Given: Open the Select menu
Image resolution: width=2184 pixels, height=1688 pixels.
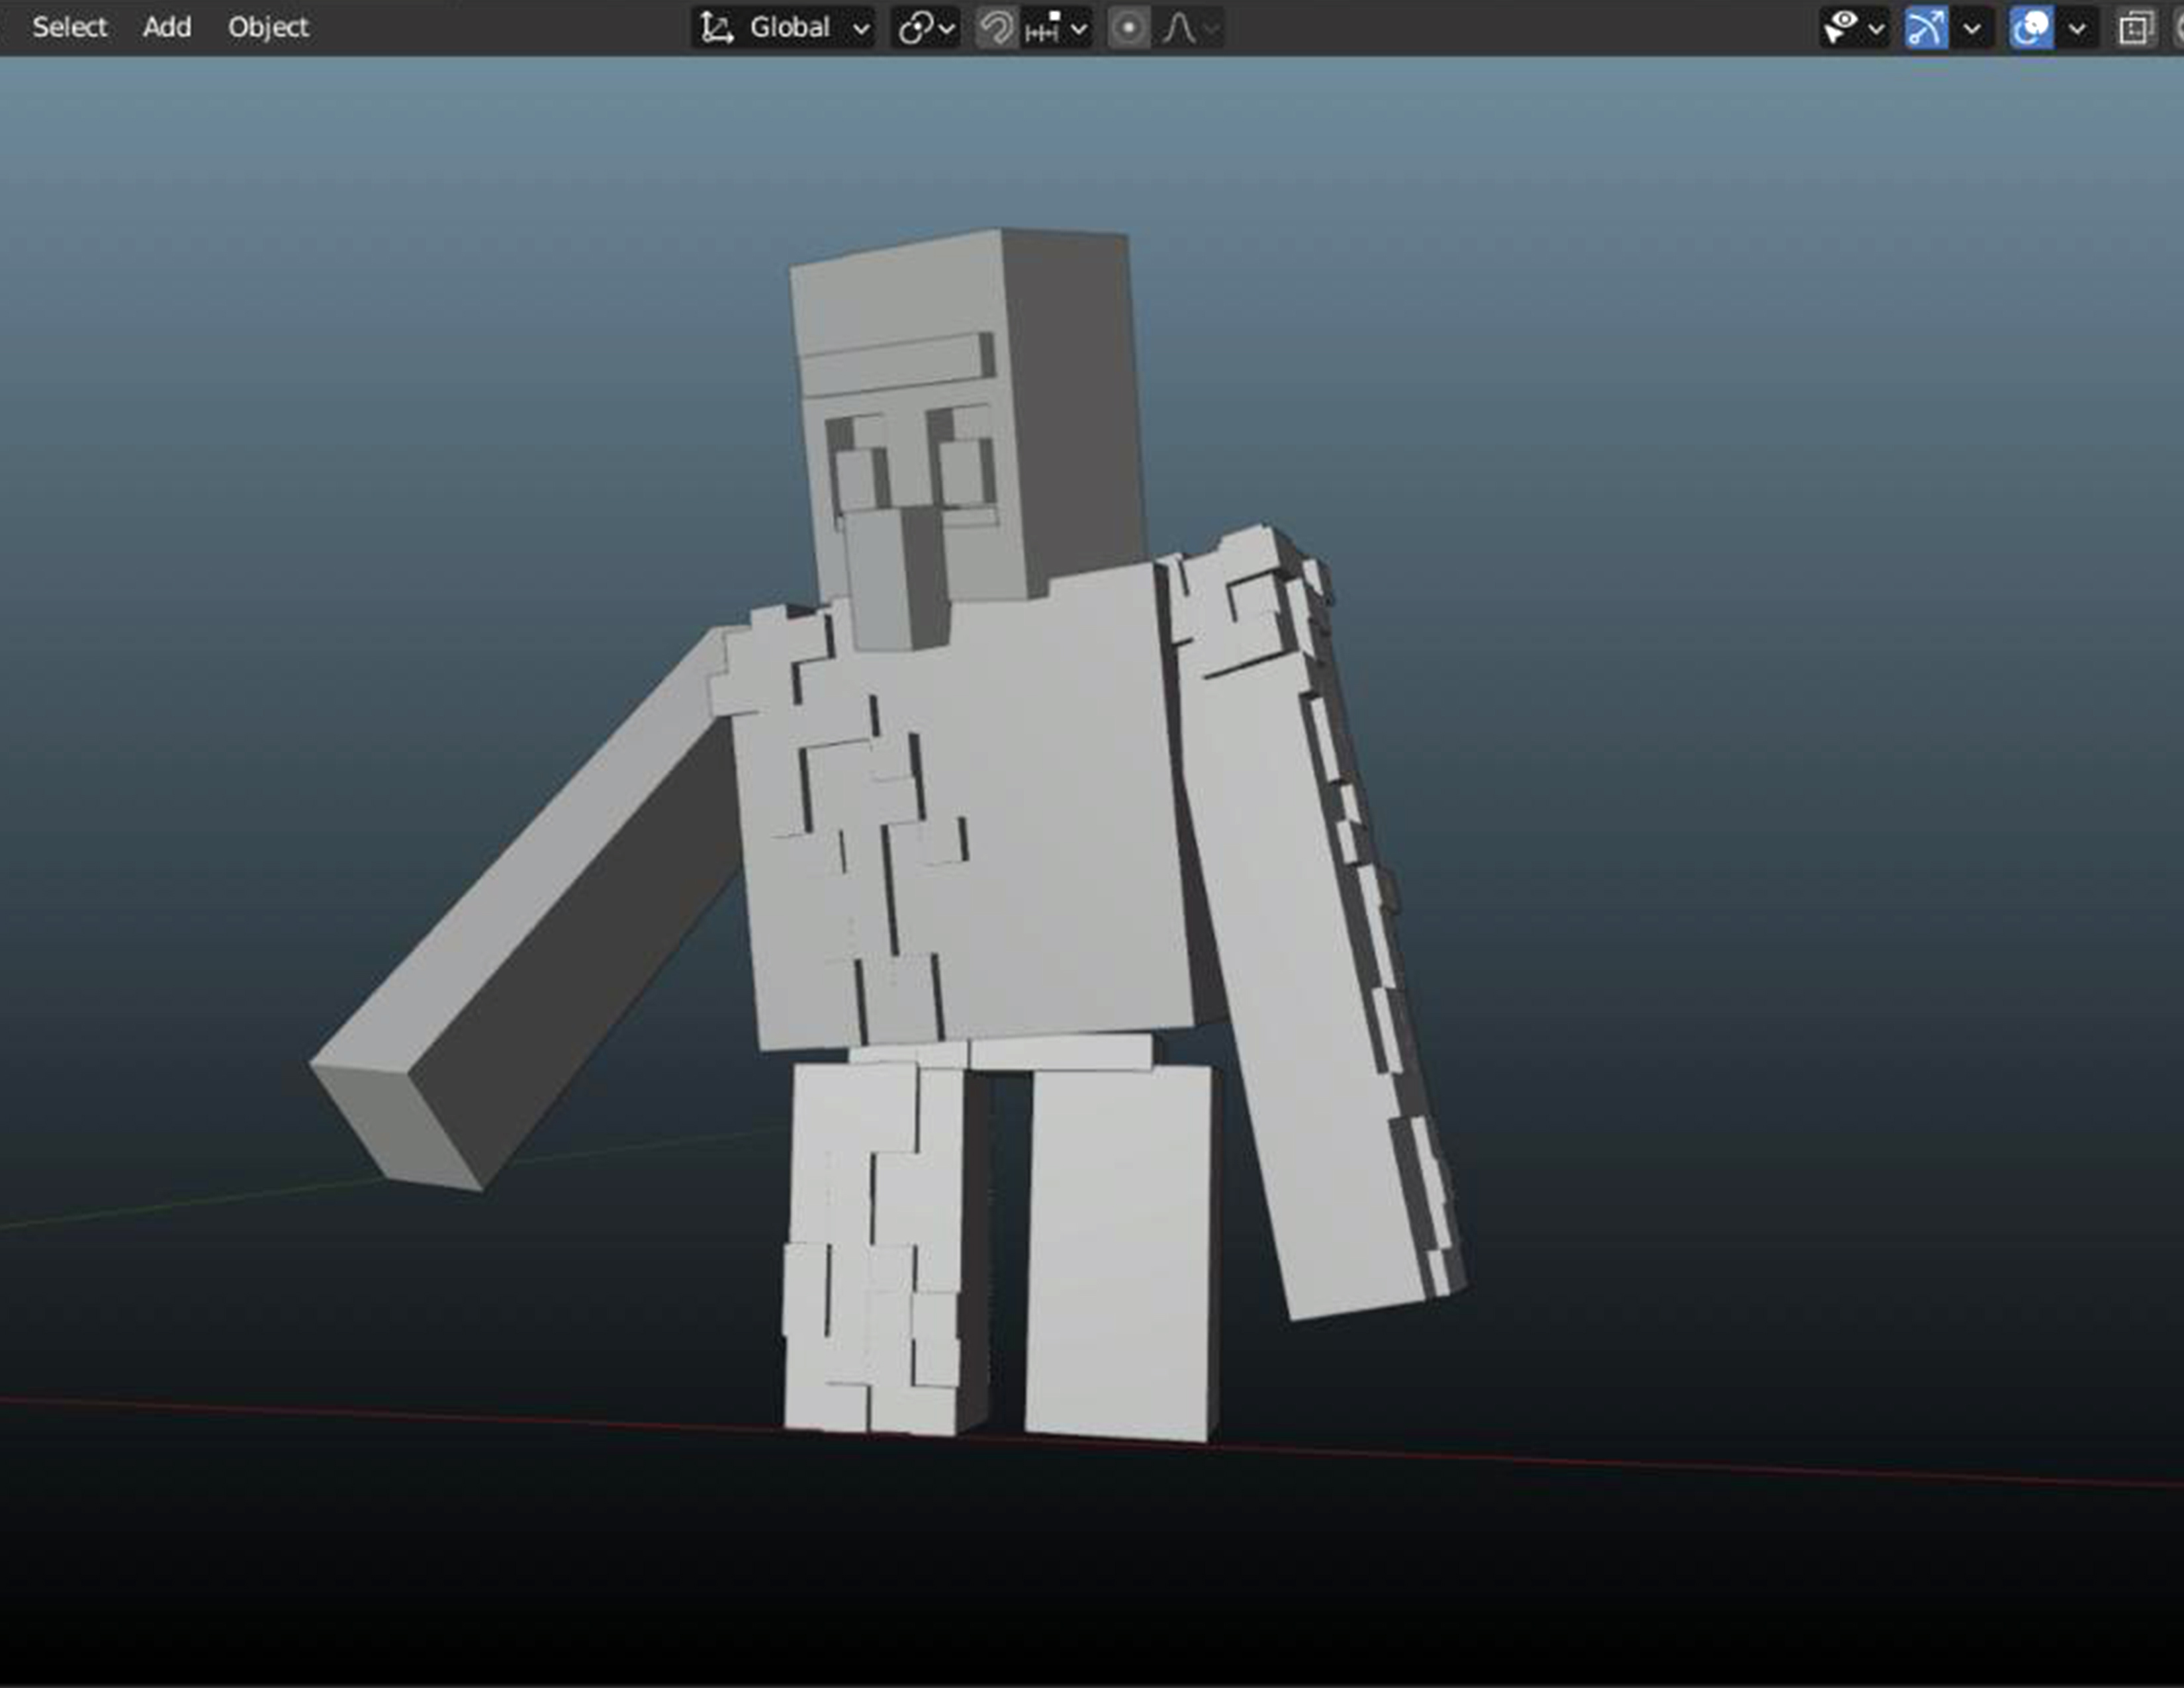Looking at the screenshot, I should point(69,27).
